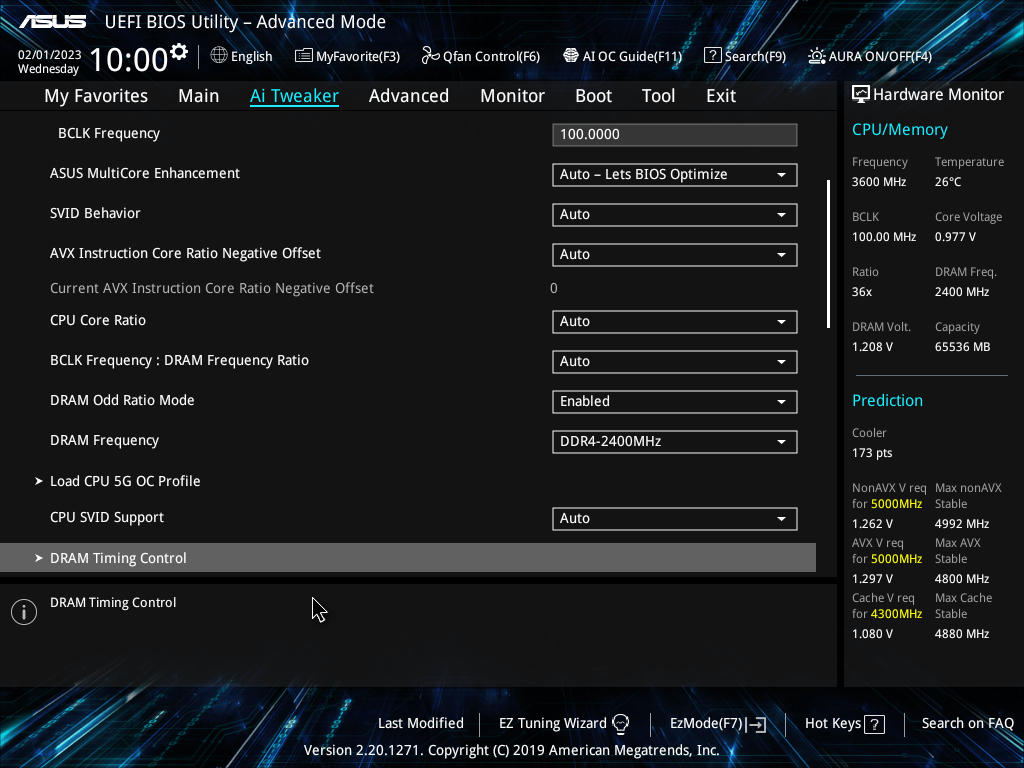Switch to the My Favorites tab
This screenshot has height=768, width=1024.
click(96, 95)
